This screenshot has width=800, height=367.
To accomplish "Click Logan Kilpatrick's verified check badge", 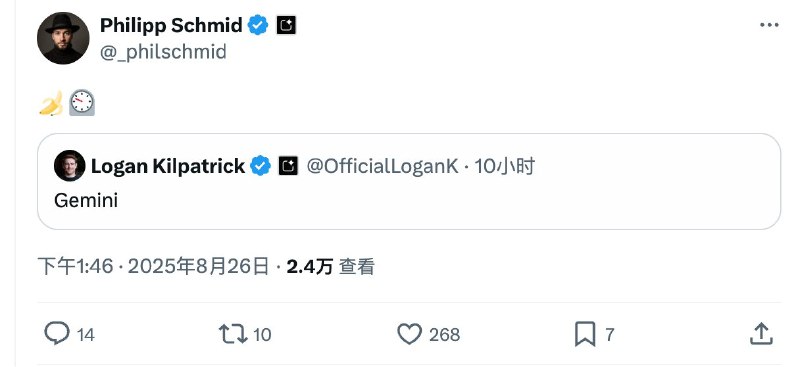I will [261, 166].
